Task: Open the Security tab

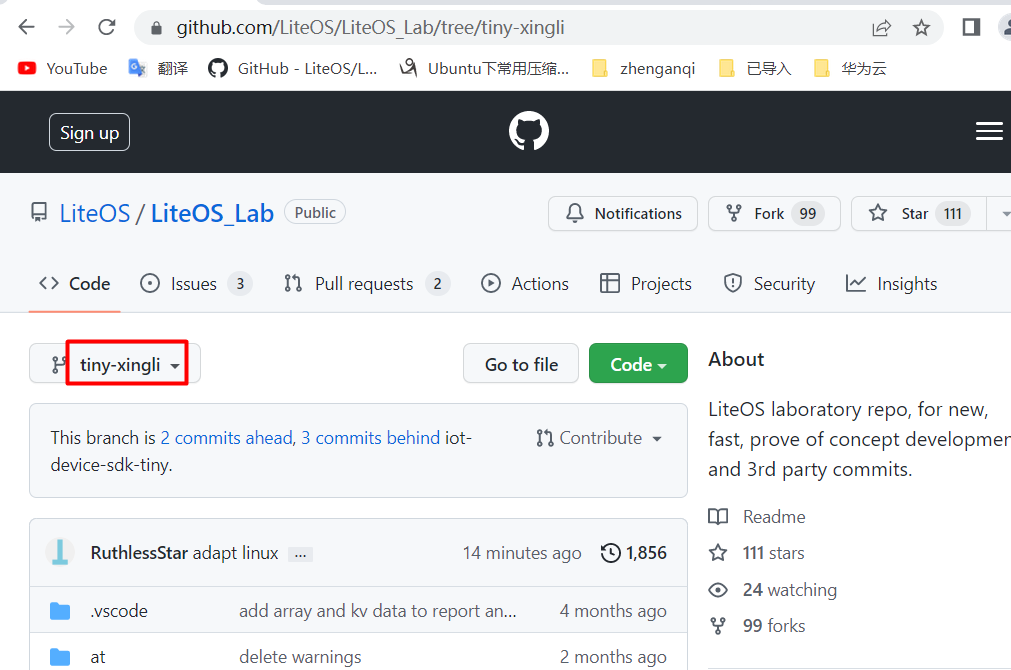Action: click(769, 284)
